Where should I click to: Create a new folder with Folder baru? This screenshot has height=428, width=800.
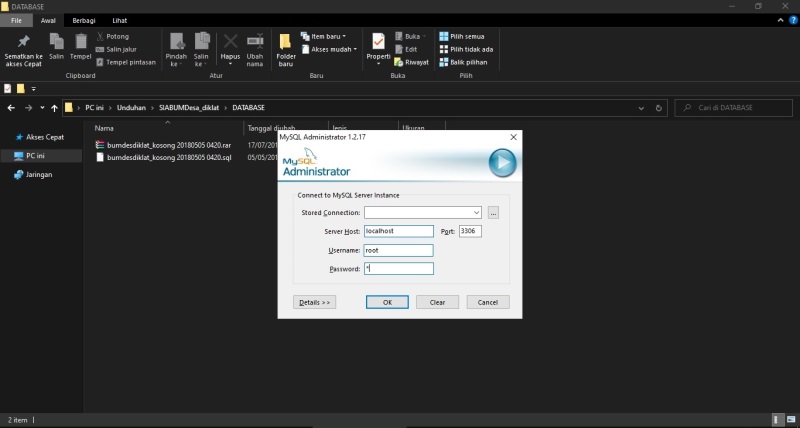pos(286,50)
